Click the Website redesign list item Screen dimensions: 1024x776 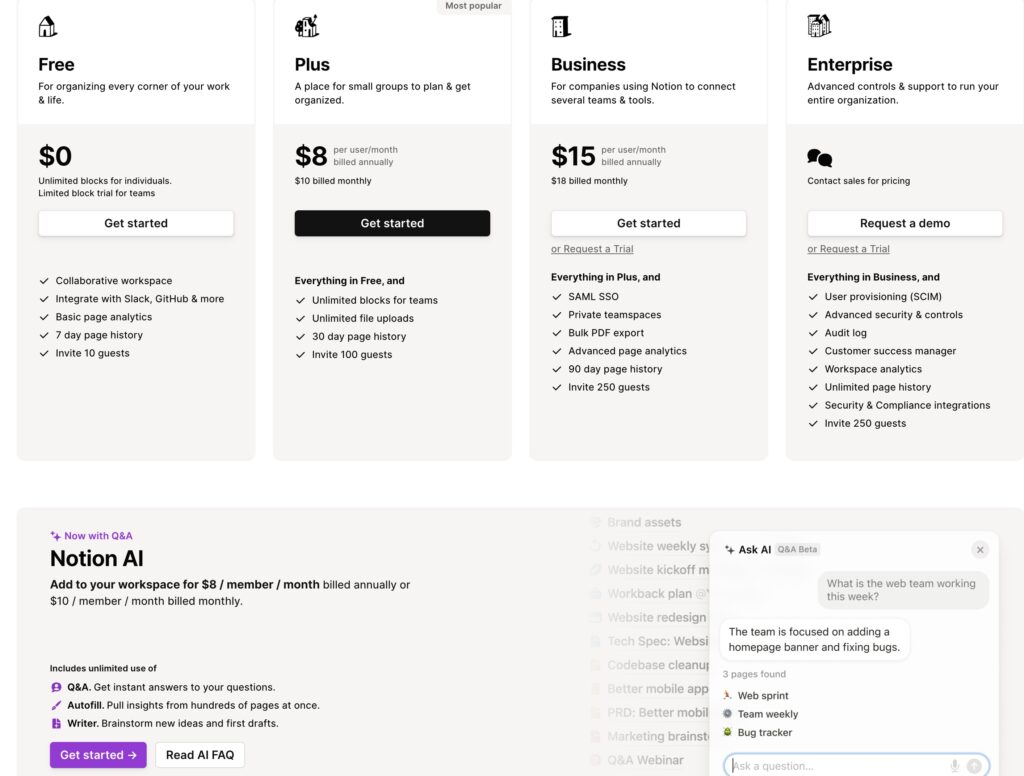coord(649,617)
